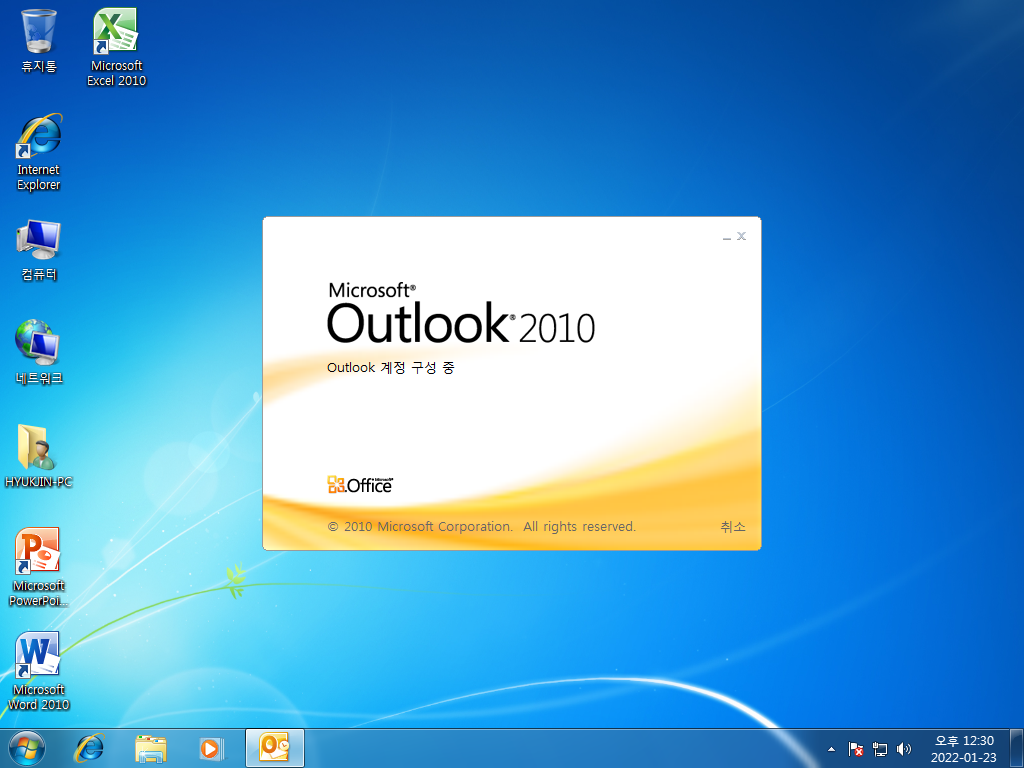Cancel Outlook loading via 취소 link
Image resolution: width=1024 pixels, height=768 pixels.
pos(733,526)
